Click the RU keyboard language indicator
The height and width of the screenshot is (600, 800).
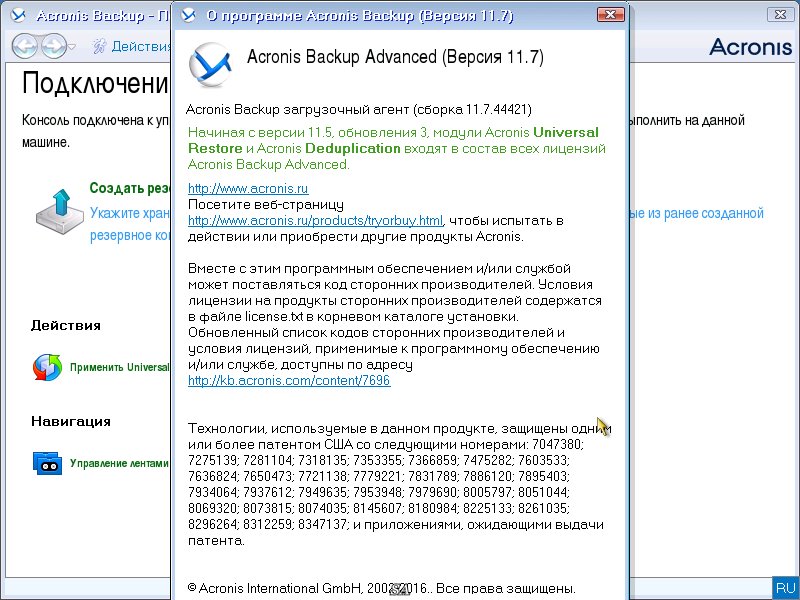click(785, 588)
